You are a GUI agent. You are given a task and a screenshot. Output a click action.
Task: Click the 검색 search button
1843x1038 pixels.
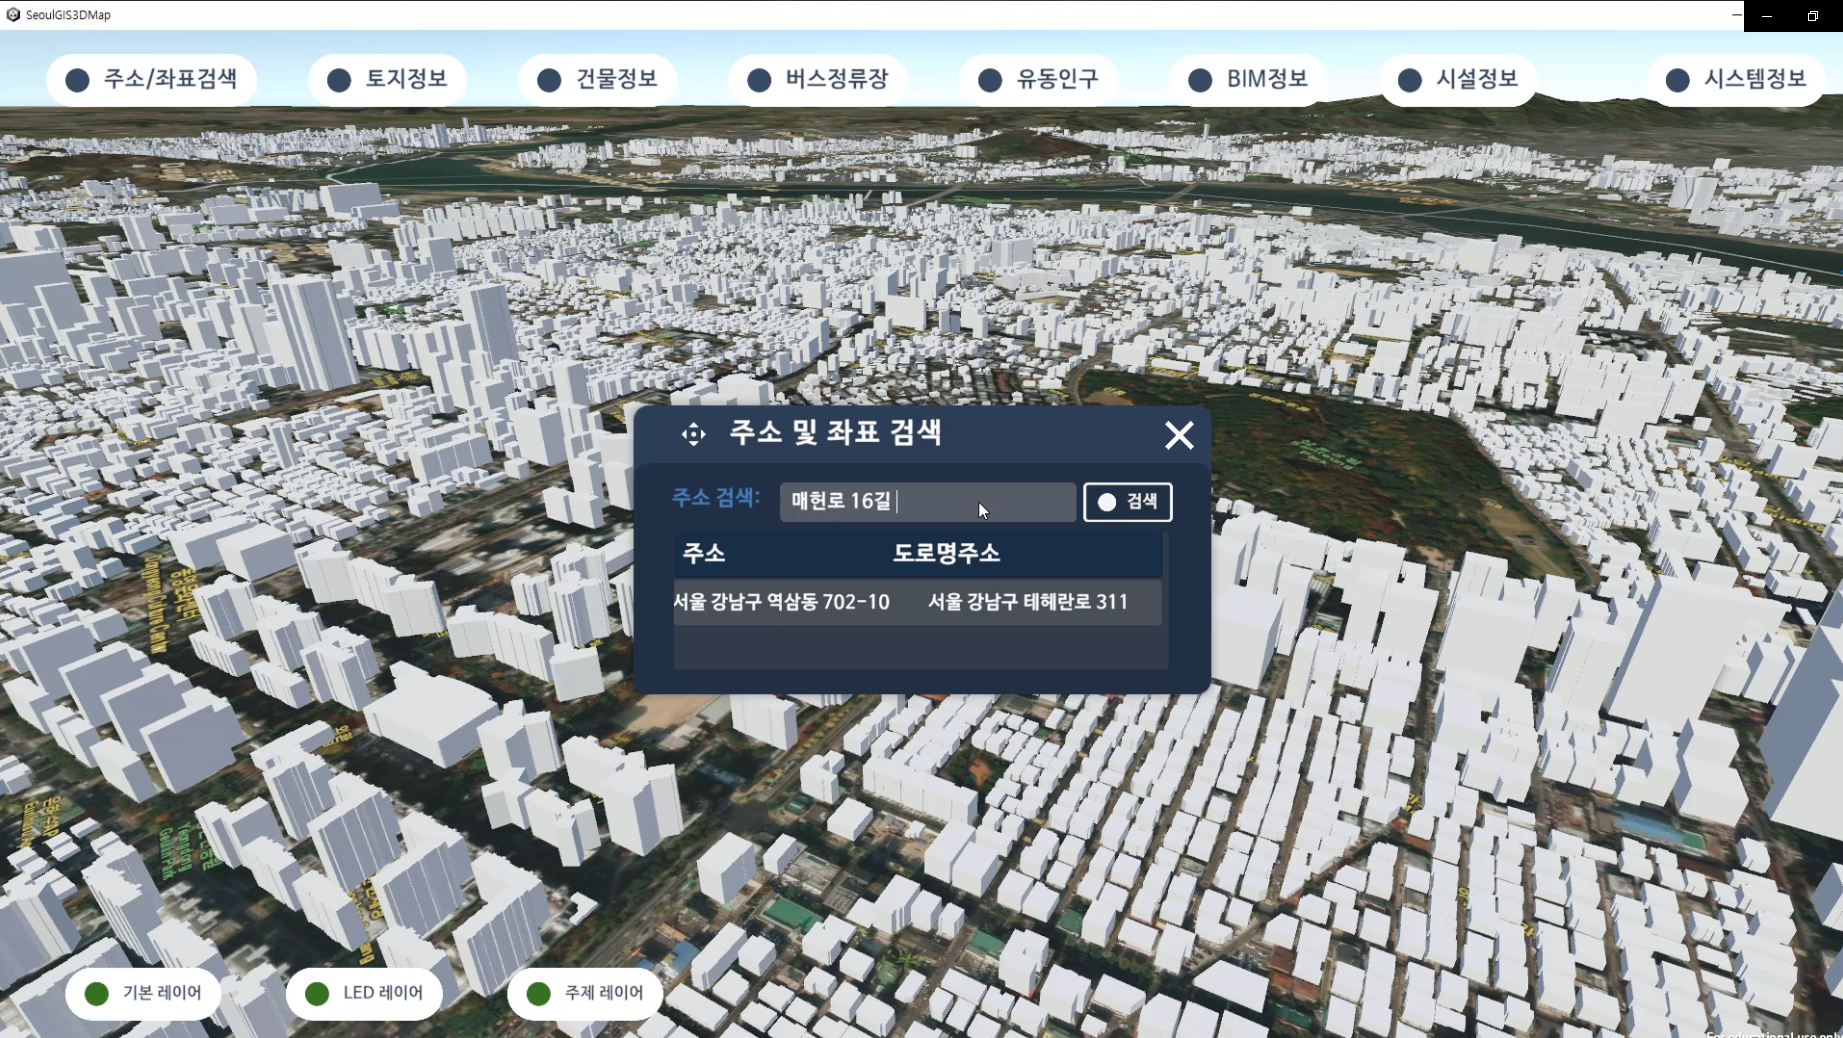(1127, 502)
